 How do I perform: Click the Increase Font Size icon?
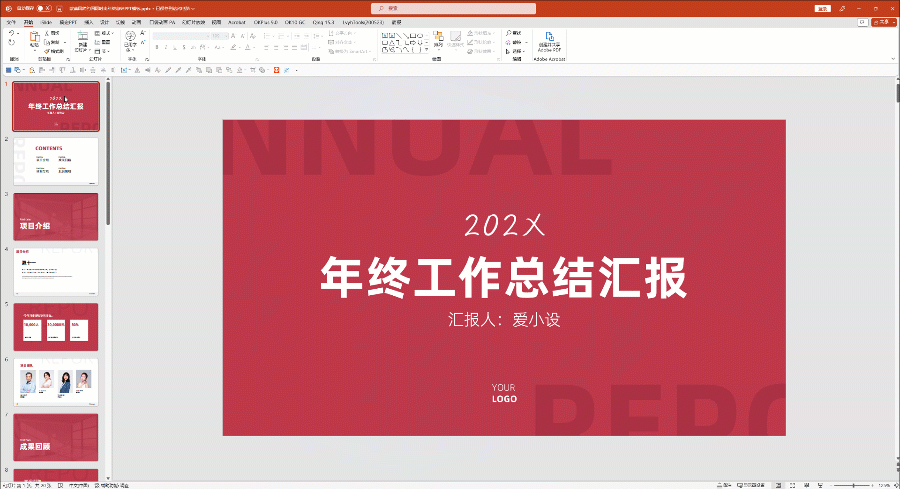click(233, 36)
